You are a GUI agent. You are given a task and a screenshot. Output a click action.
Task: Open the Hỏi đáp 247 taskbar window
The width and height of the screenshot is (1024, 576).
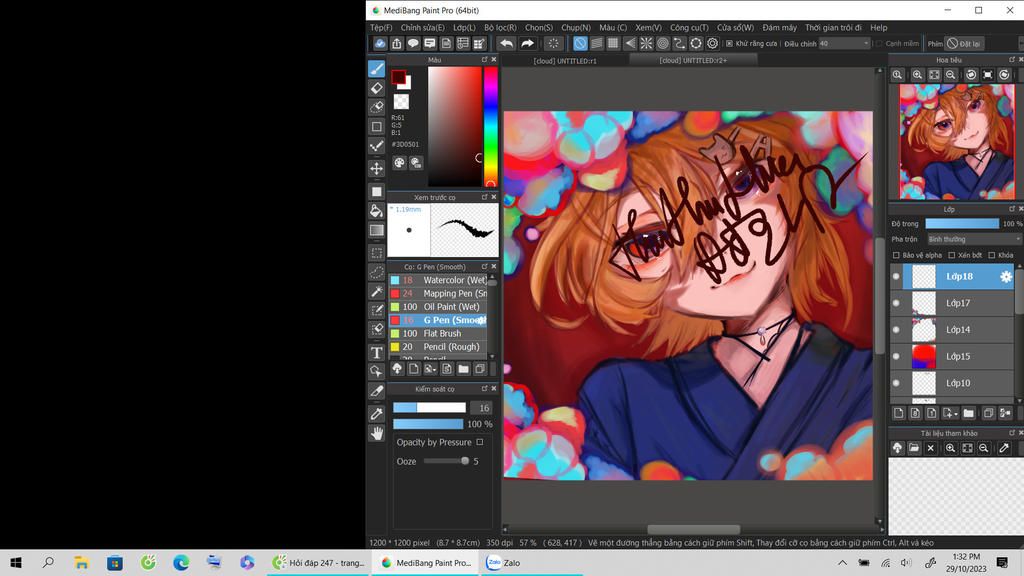tap(319, 562)
